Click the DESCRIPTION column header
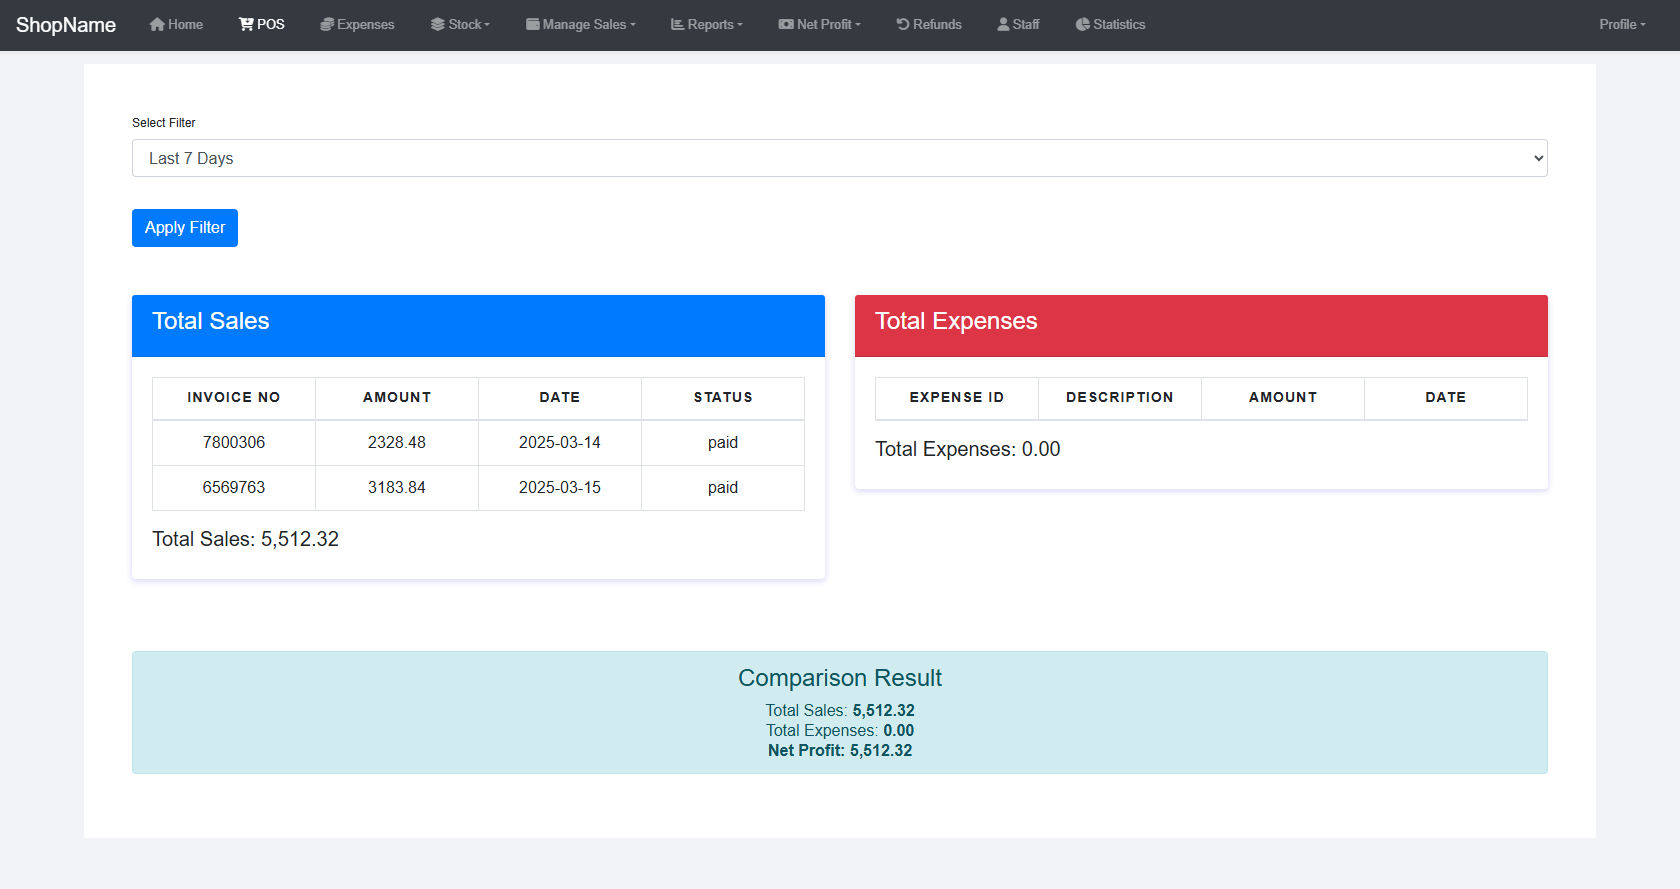1680x889 pixels. [x=1120, y=398]
